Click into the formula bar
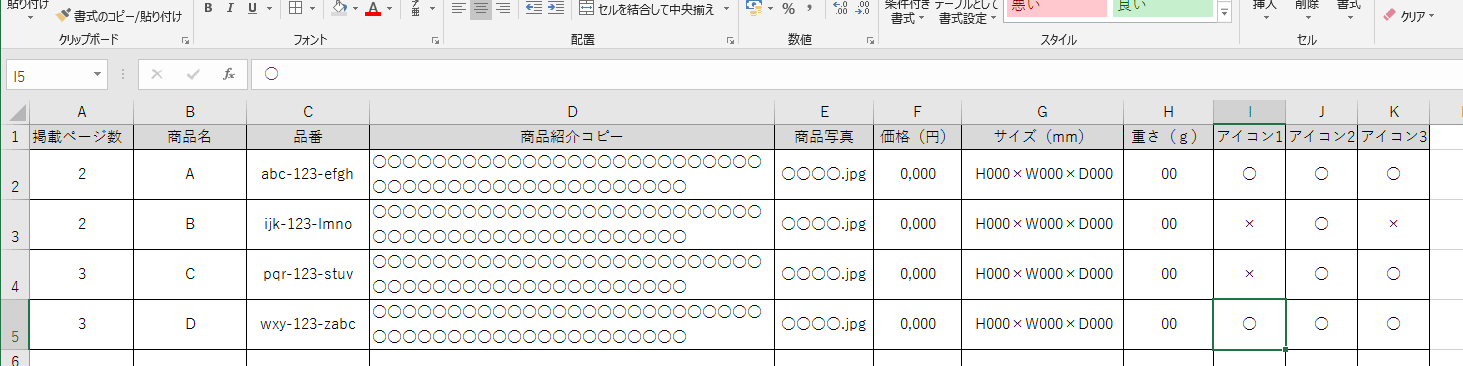Viewport: 1463px width, 366px height. coord(856,74)
